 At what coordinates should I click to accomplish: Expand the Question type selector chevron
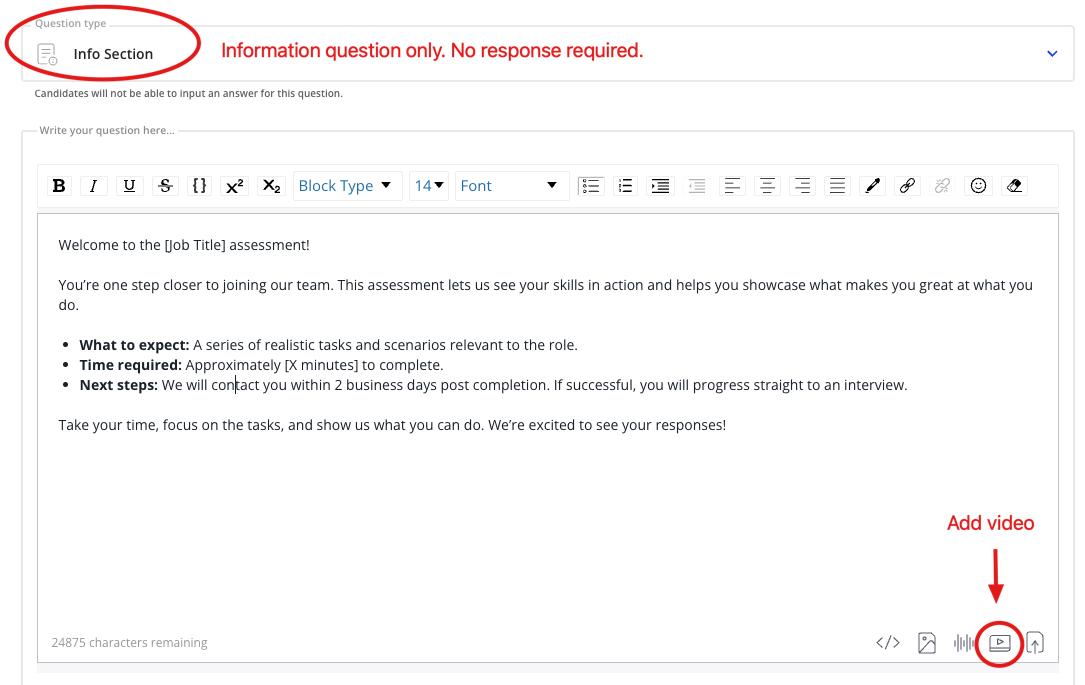point(1052,54)
